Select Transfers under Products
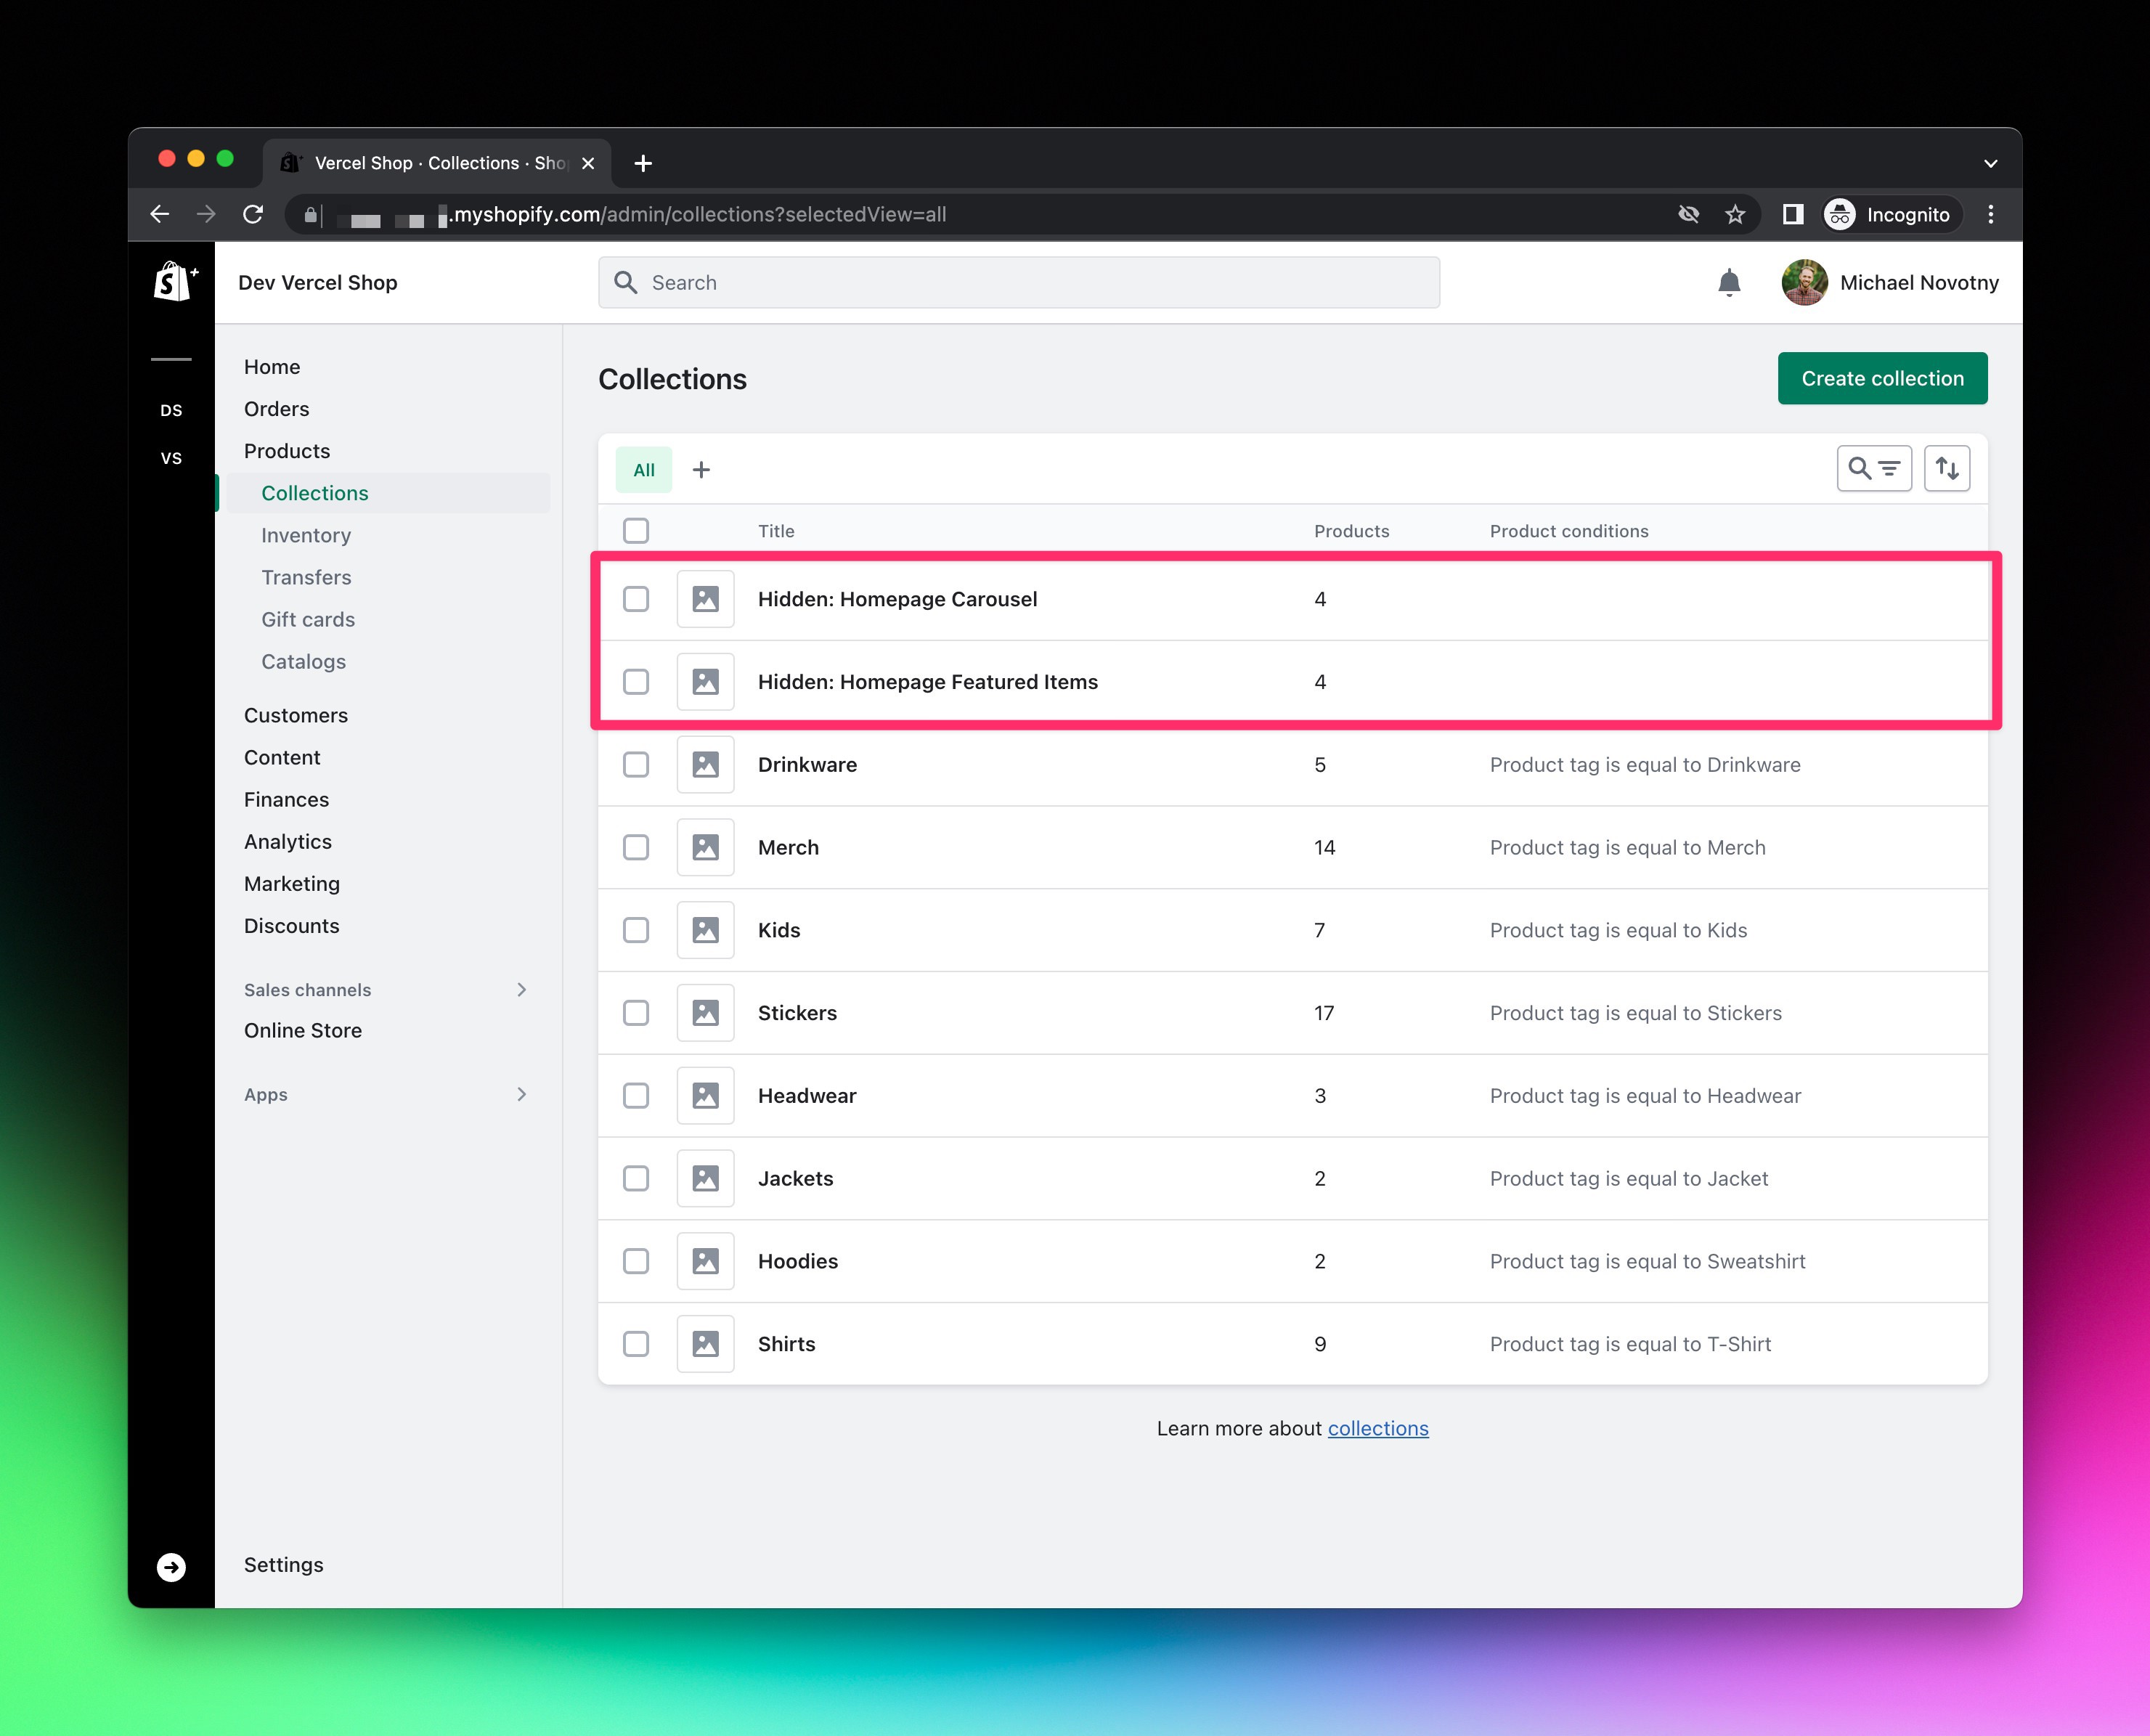 click(x=306, y=578)
